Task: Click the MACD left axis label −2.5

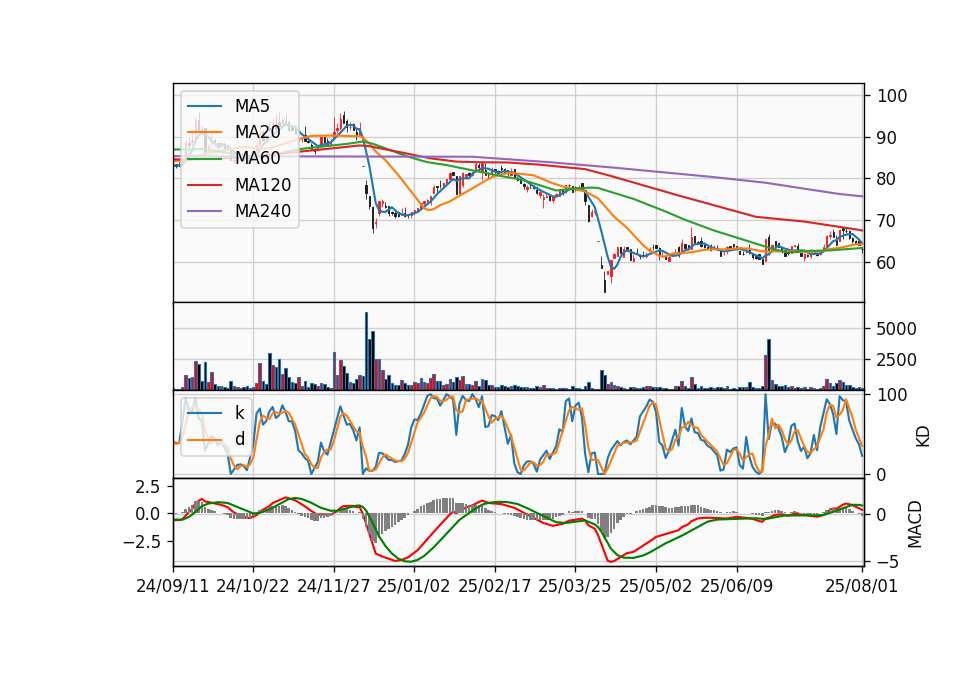Action: [x=141, y=542]
